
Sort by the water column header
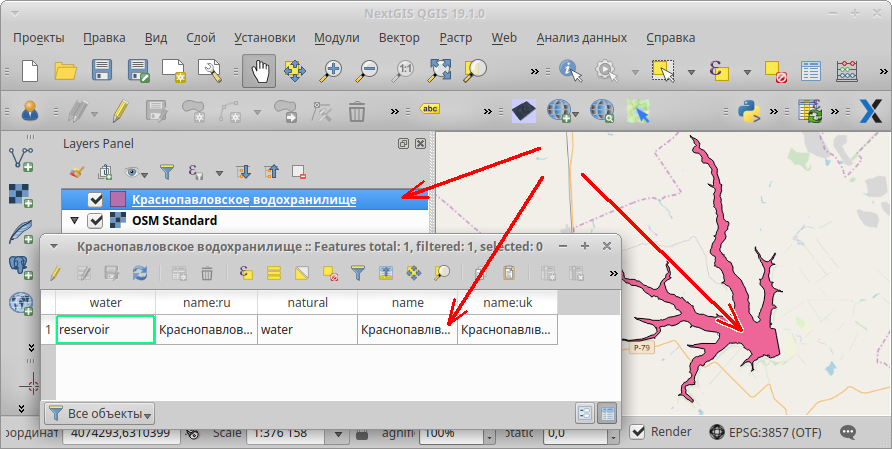click(x=106, y=303)
